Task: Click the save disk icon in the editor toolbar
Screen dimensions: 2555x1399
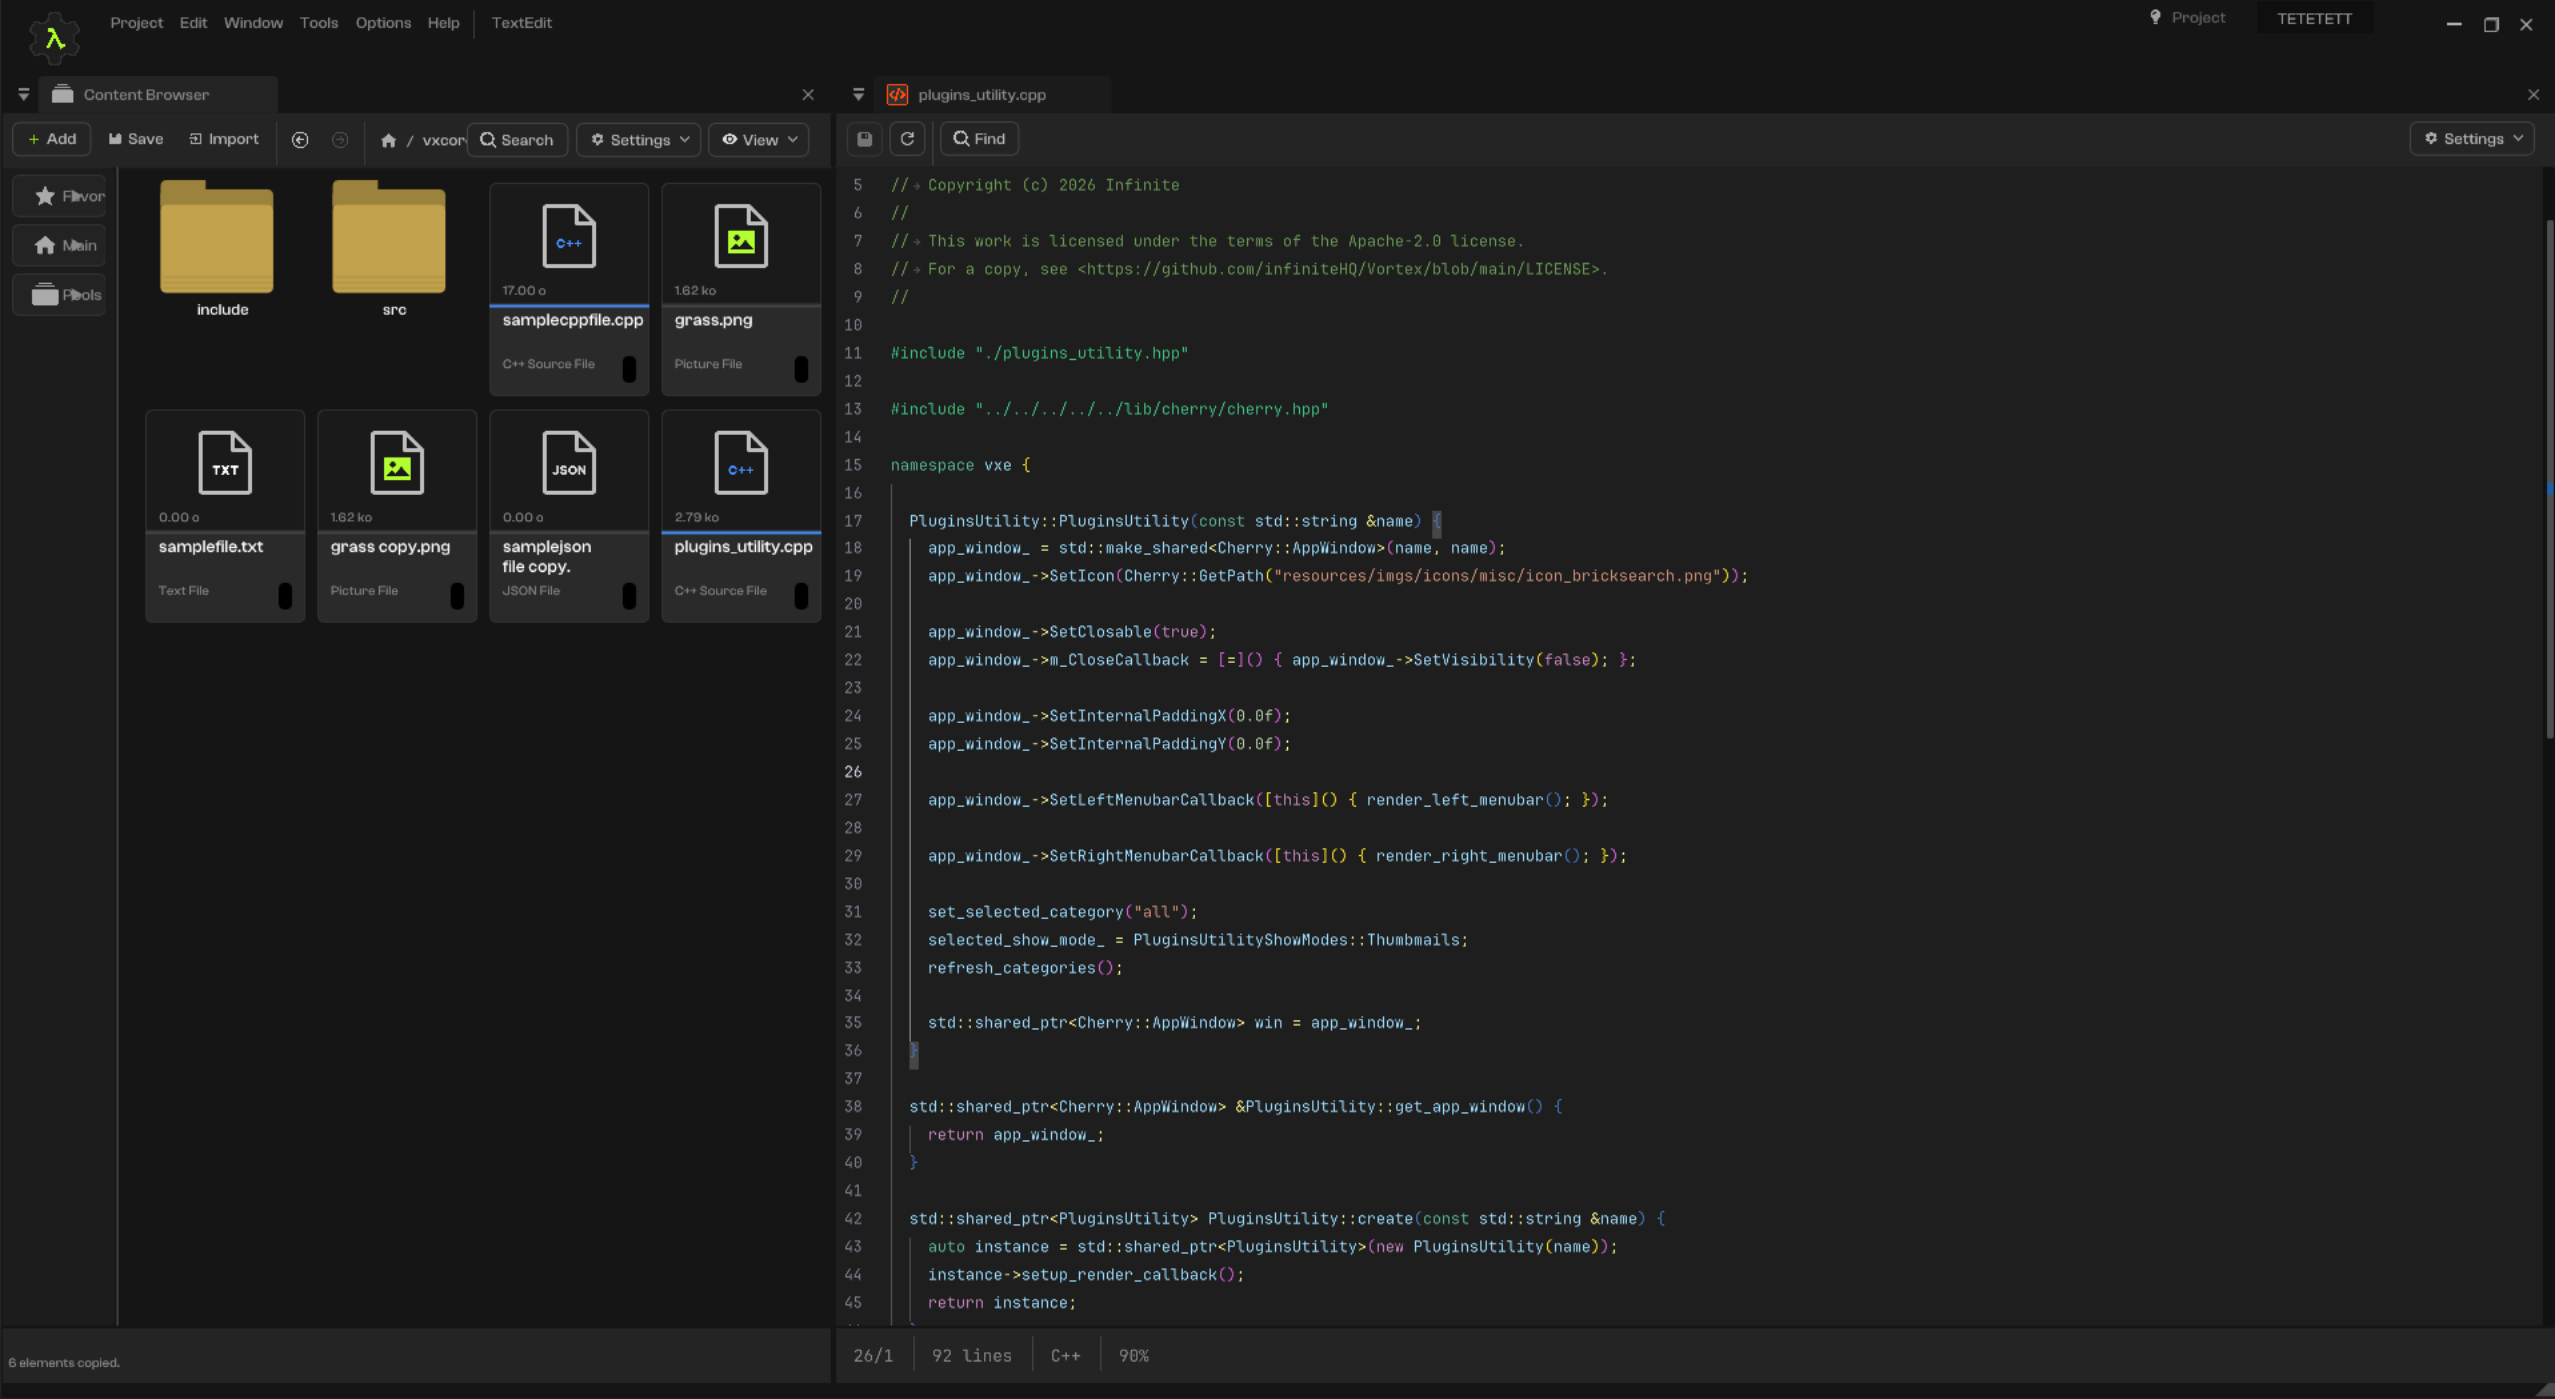Action: click(865, 139)
